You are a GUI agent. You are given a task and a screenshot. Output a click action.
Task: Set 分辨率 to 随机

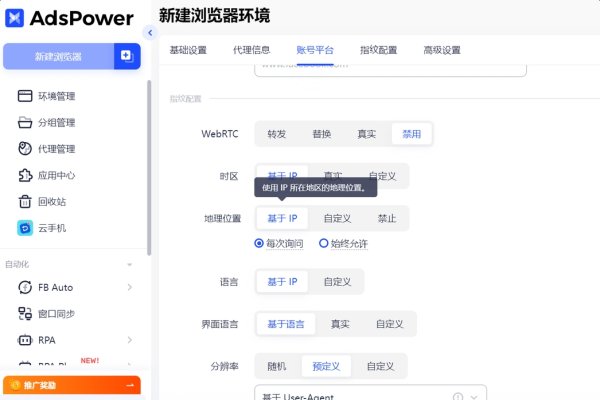coord(277,366)
